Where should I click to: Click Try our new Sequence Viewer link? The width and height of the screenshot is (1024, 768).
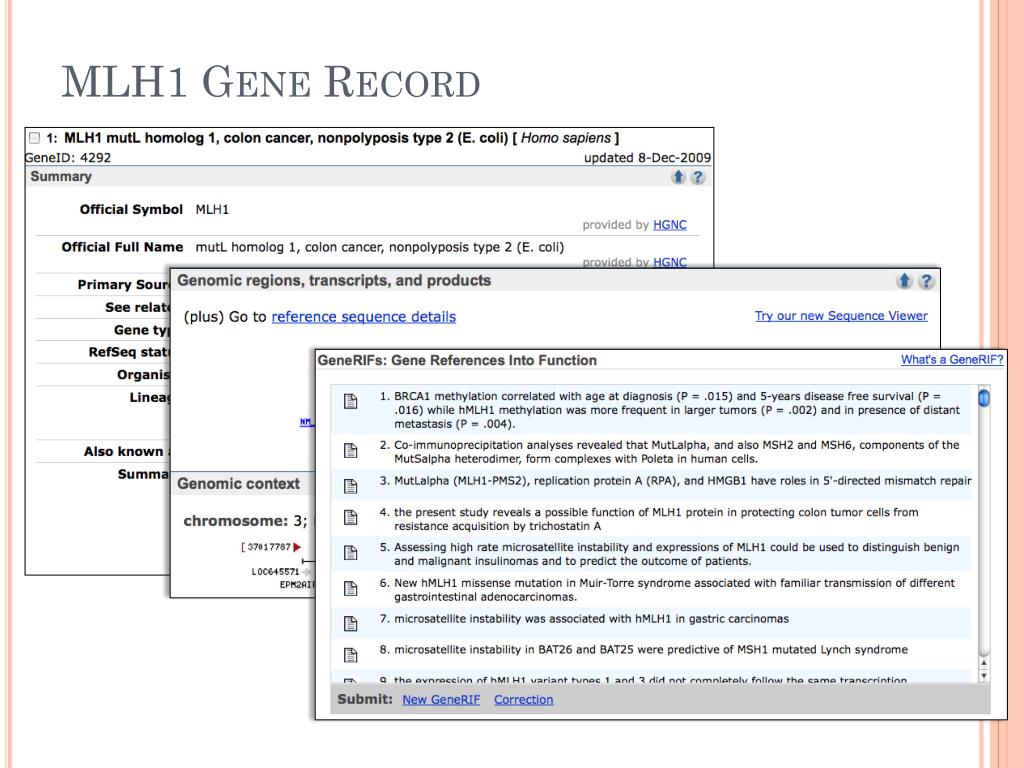pos(841,316)
